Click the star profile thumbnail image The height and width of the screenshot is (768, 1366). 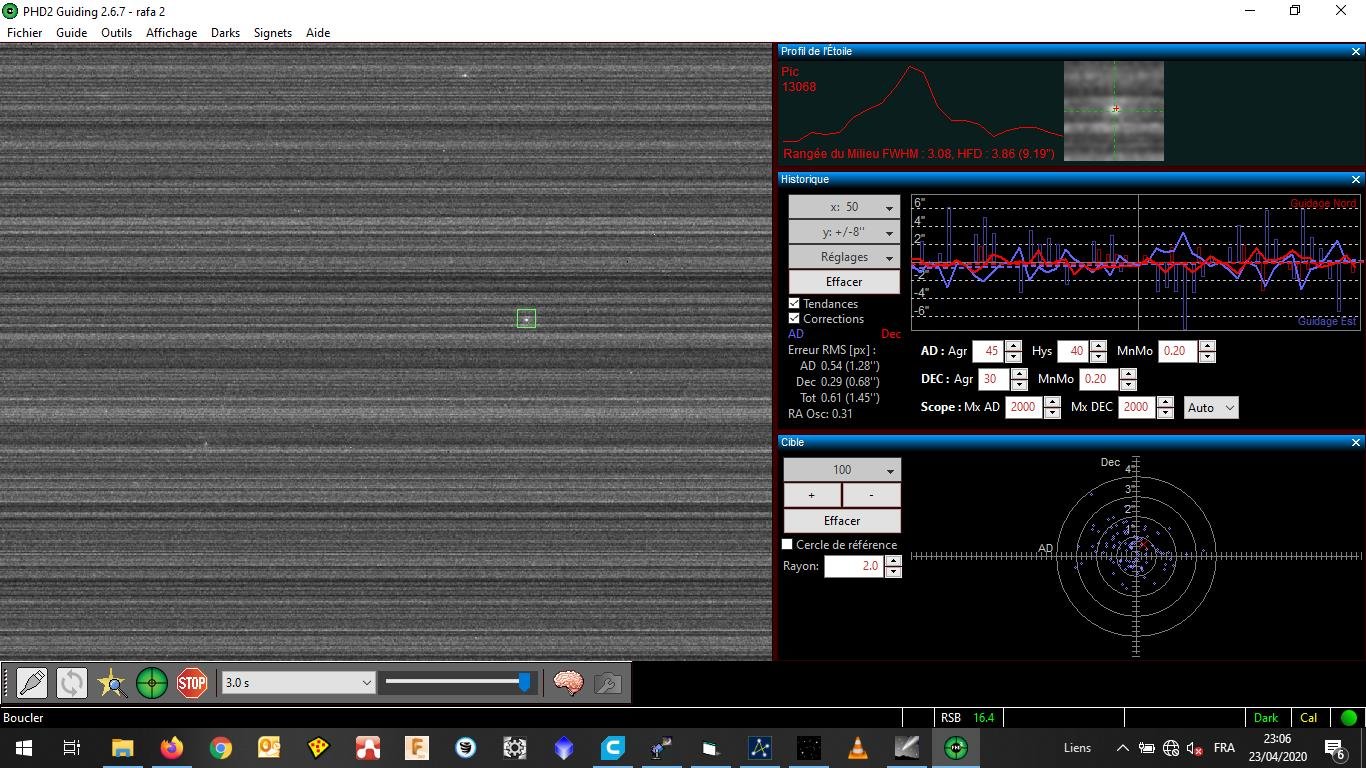(x=1114, y=110)
